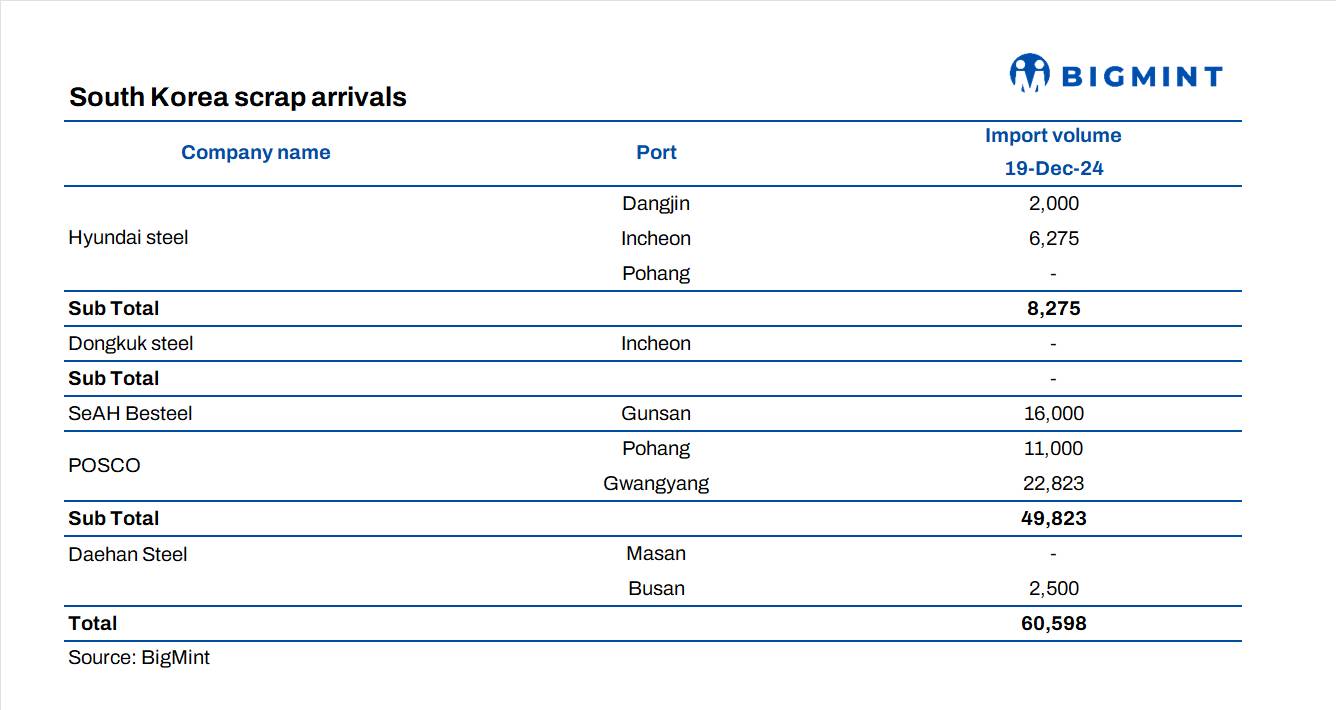Click the BigMint logo icon
Image resolution: width=1336 pixels, height=710 pixels.
coord(1029,73)
